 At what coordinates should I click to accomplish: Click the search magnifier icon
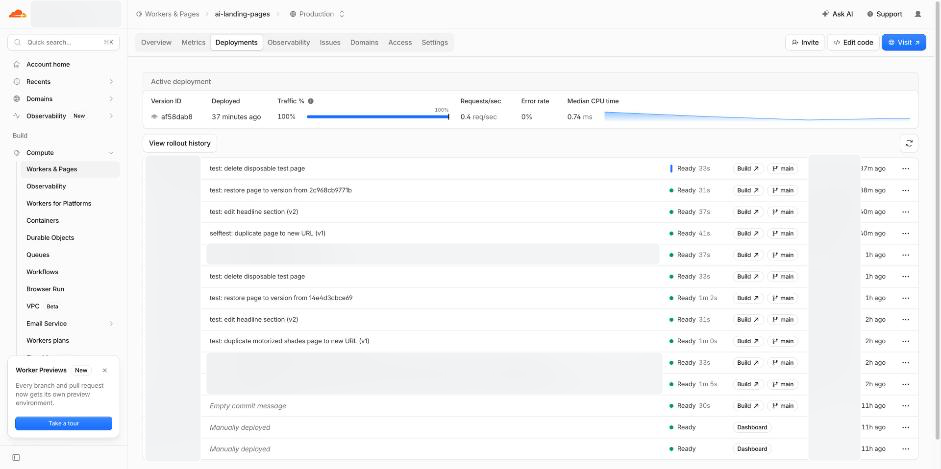pos(17,43)
